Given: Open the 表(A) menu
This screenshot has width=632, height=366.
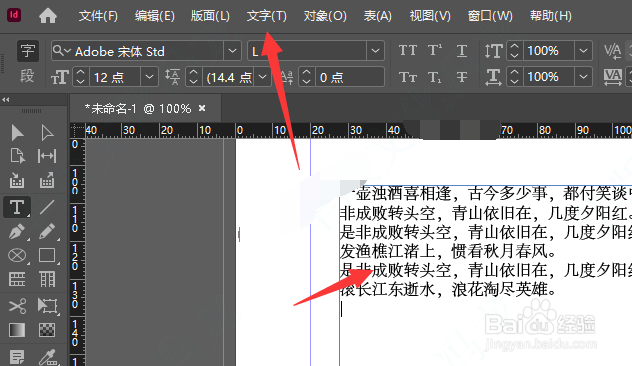Looking at the screenshot, I should (x=377, y=16).
